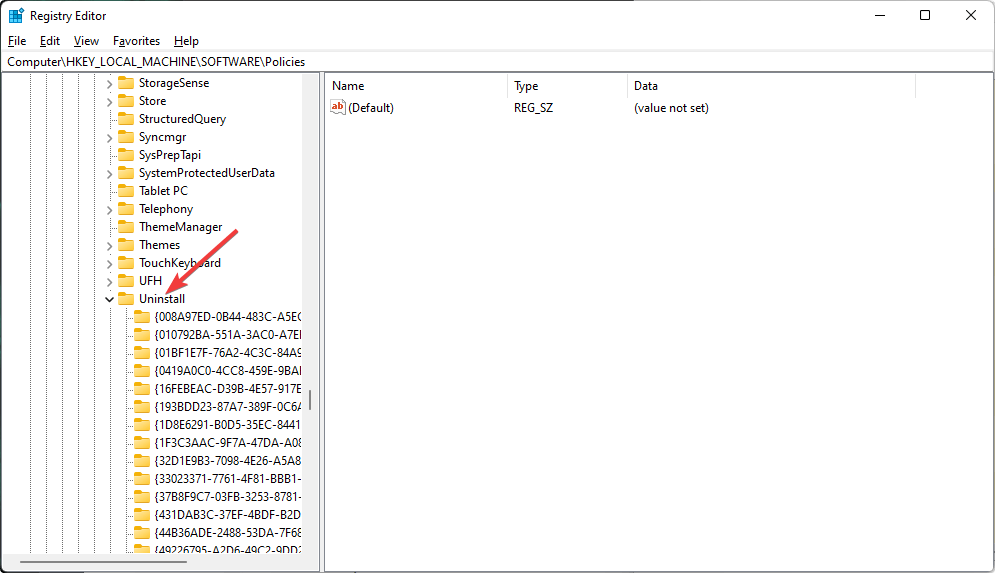Click the Syncmgr folder icon
Image resolution: width=995 pixels, height=573 pixels.
click(126, 137)
